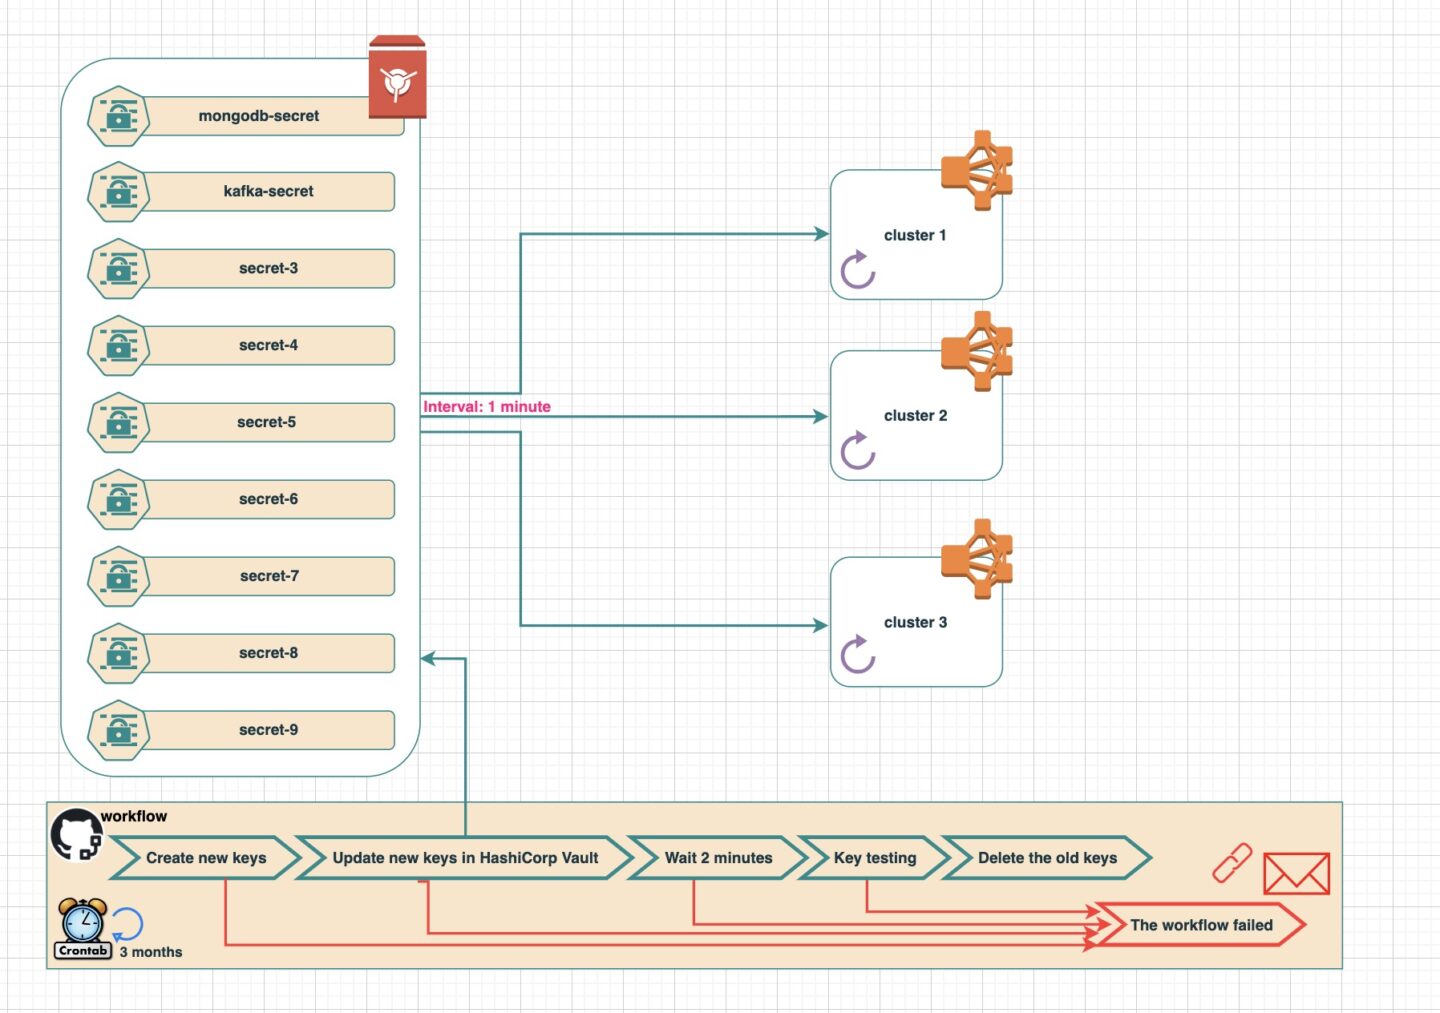Screen dimensions: 1440x1013
Task: Click the 'cluster 2' label text
Action: [915, 415]
